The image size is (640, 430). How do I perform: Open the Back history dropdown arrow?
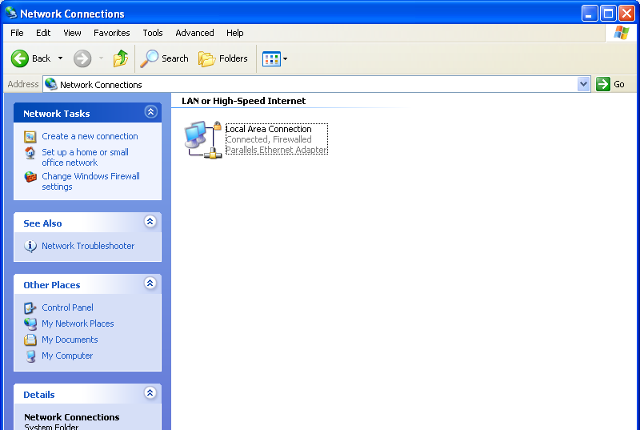tap(60, 58)
